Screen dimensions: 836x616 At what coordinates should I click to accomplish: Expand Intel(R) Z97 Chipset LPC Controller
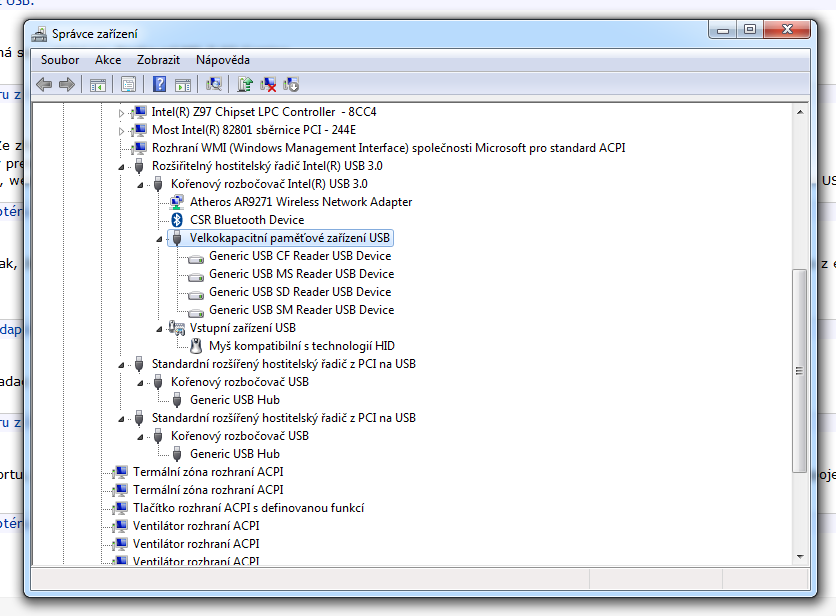click(x=122, y=112)
